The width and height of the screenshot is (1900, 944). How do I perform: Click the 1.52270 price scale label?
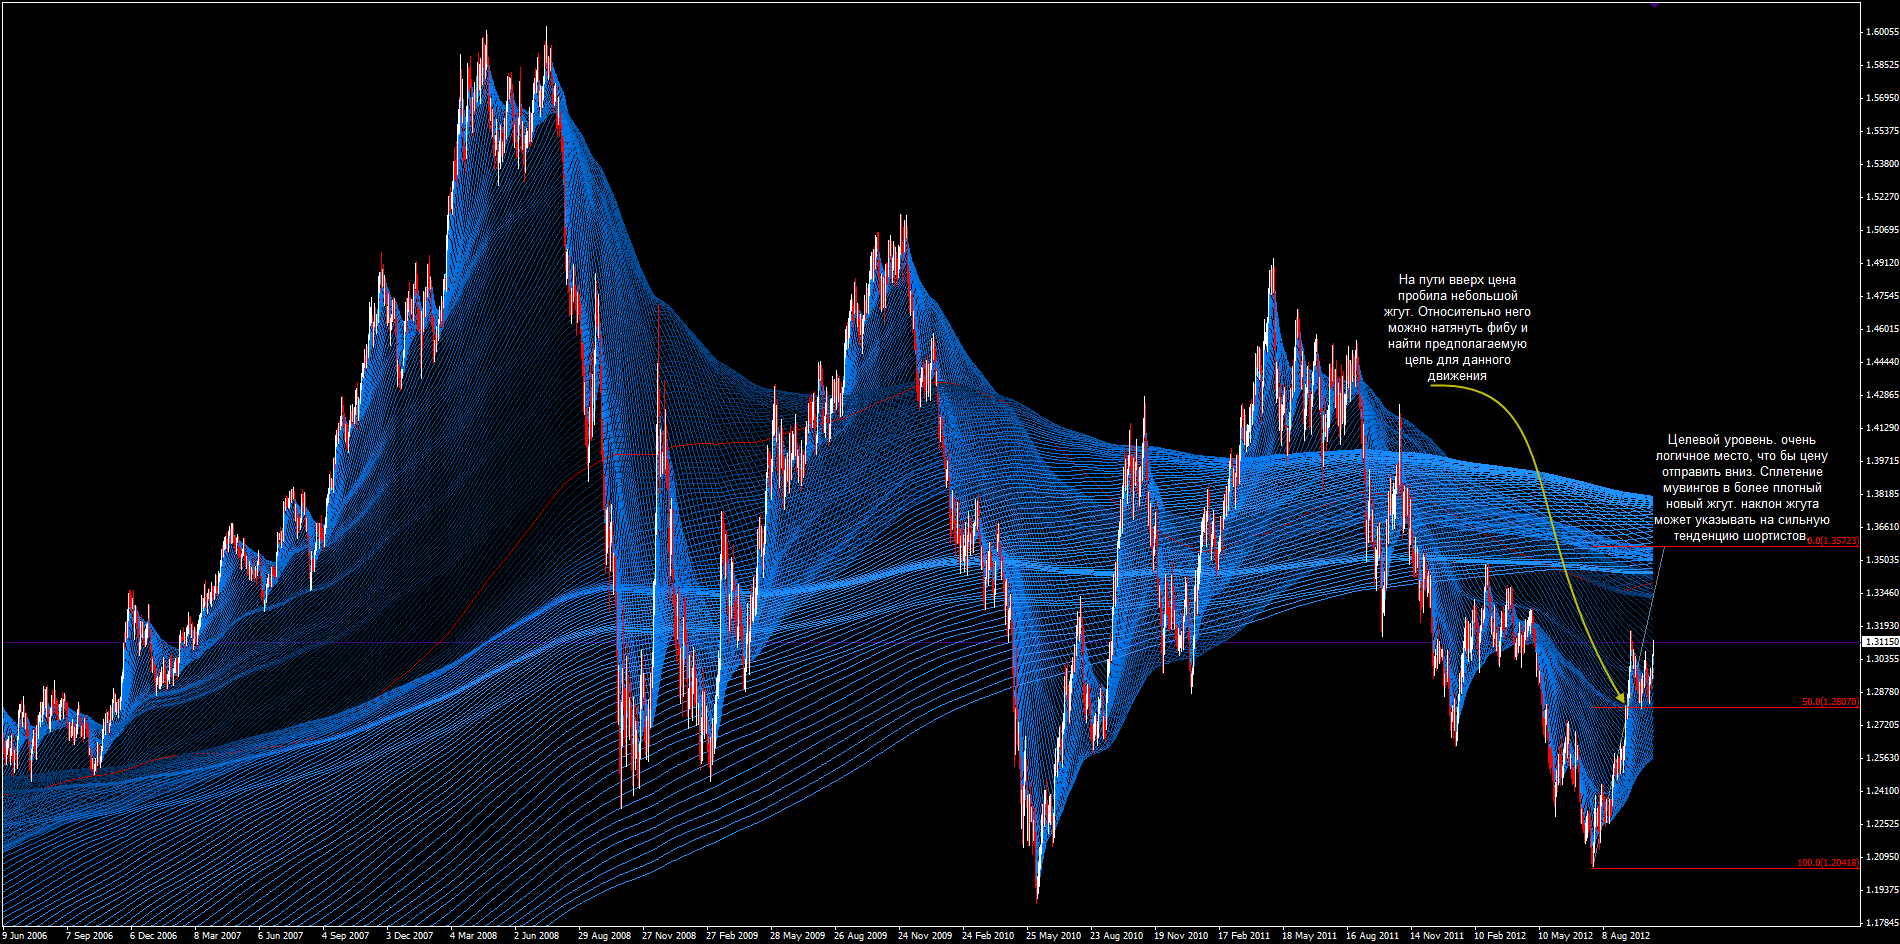click(1882, 197)
